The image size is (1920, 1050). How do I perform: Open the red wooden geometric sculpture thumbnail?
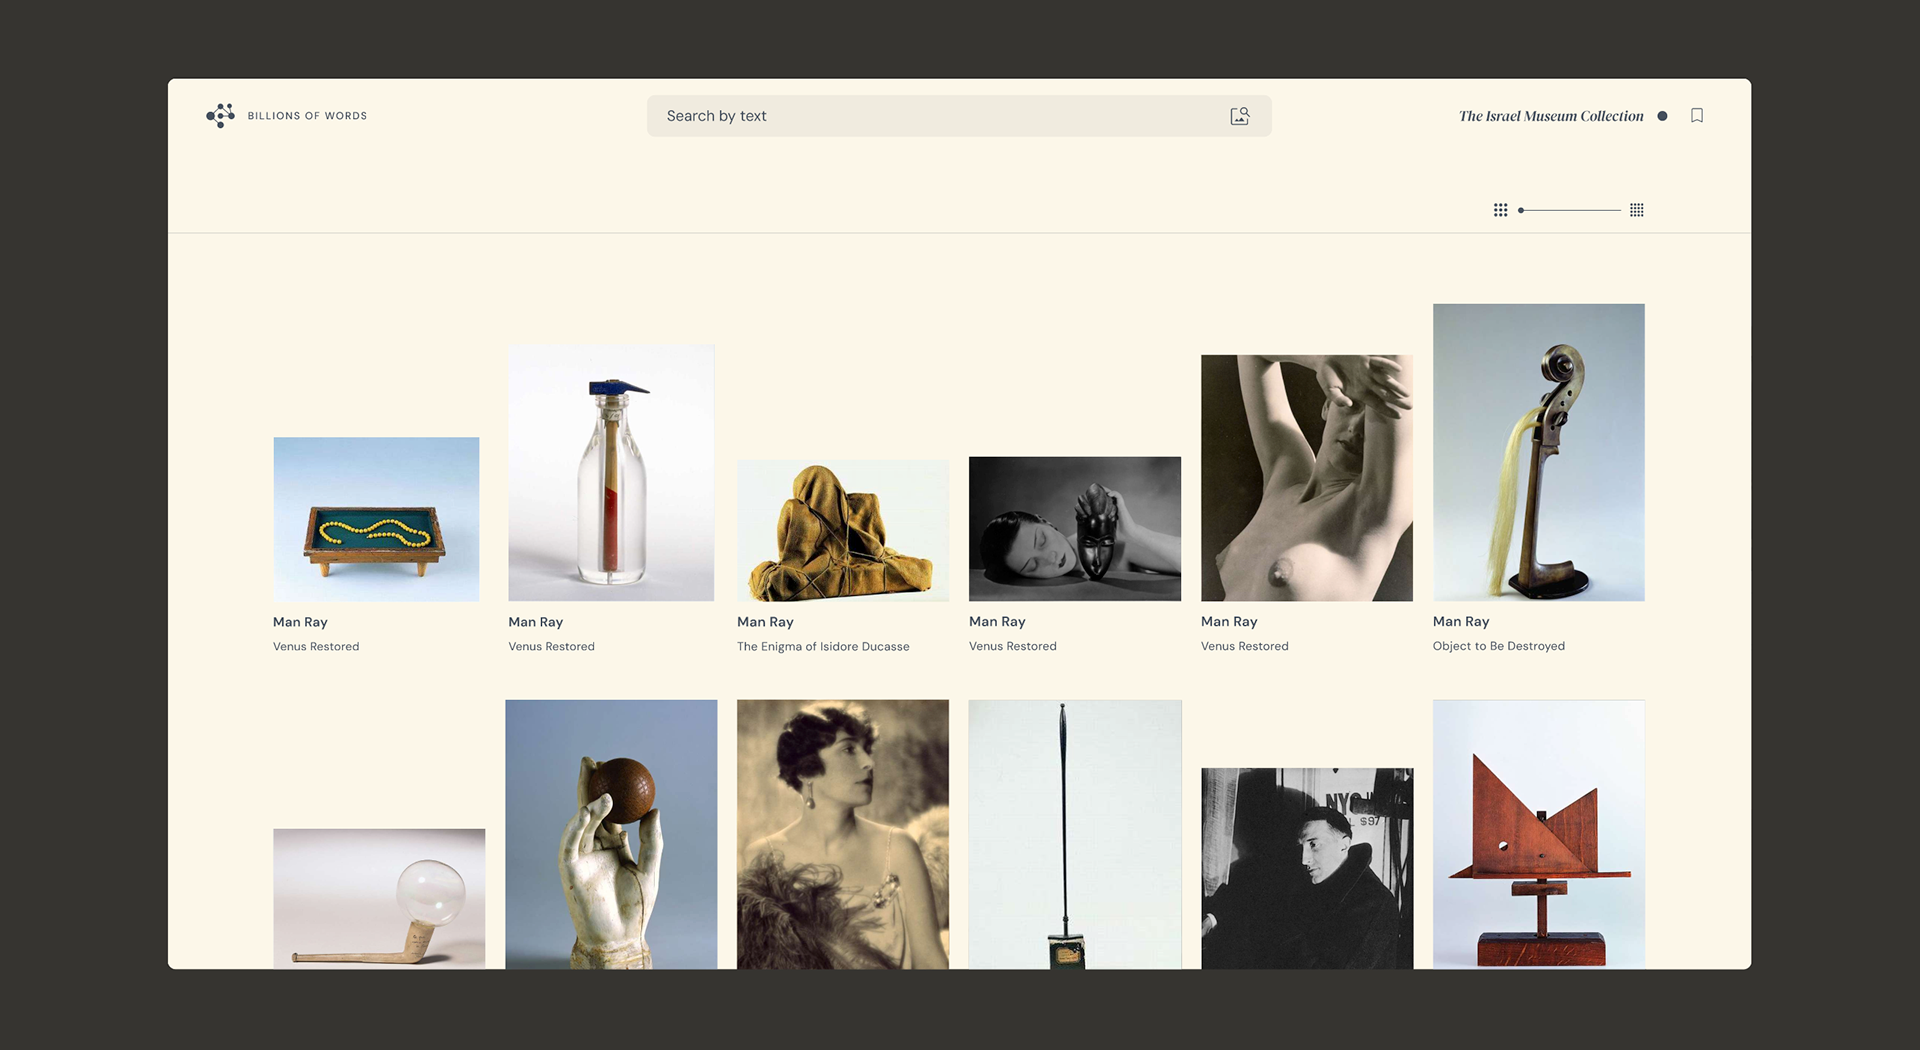pyautogui.click(x=1538, y=834)
